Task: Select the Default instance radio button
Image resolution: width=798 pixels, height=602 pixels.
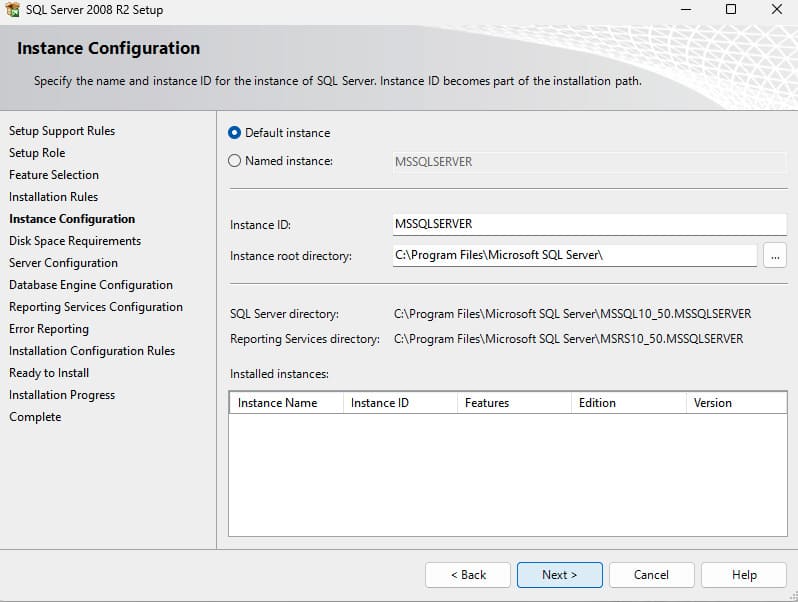Action: (x=234, y=133)
